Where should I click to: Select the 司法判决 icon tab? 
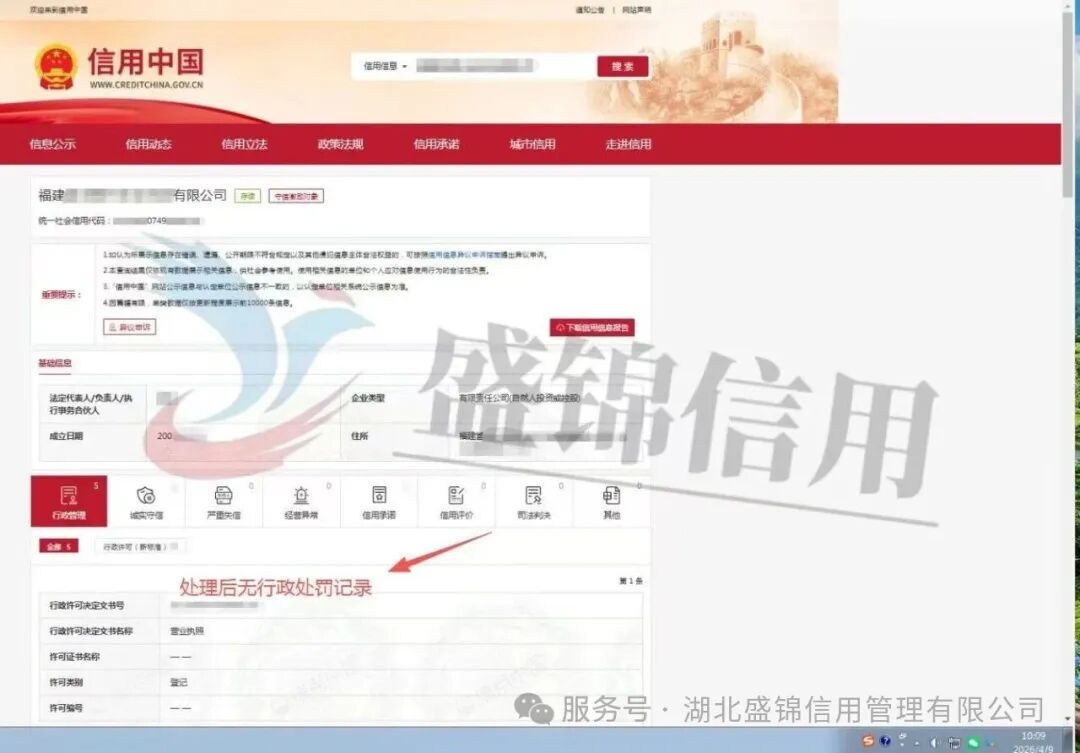(x=534, y=502)
